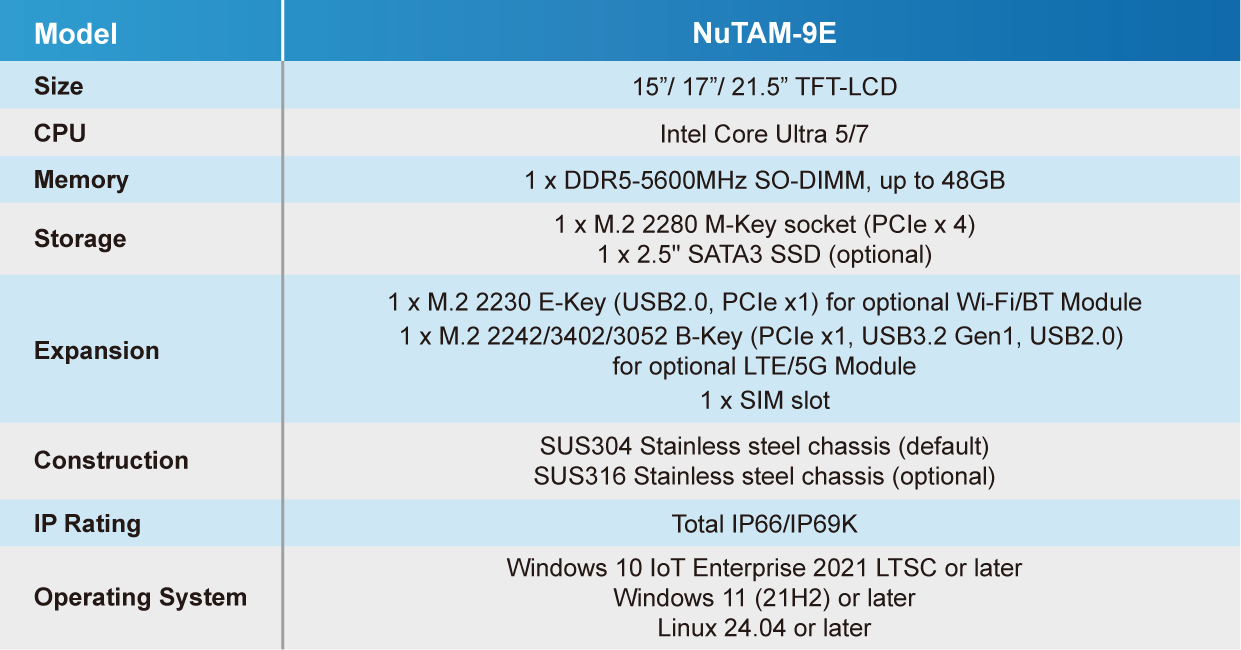Click the Total IP66/IP69K rating value

click(764, 524)
